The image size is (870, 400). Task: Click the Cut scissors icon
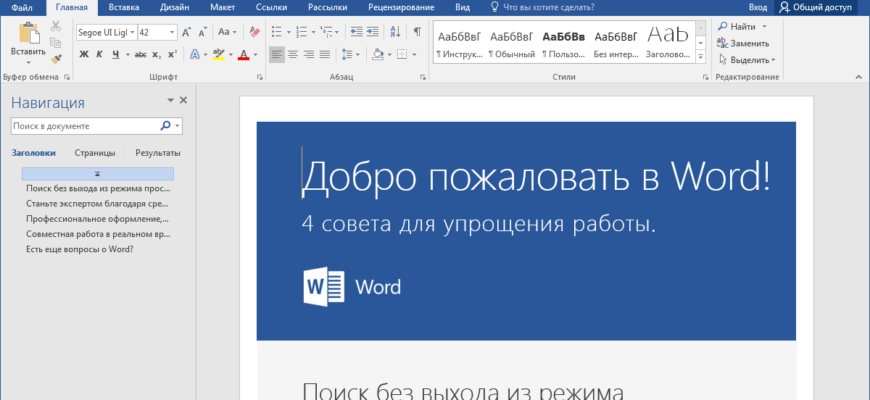coord(56,27)
